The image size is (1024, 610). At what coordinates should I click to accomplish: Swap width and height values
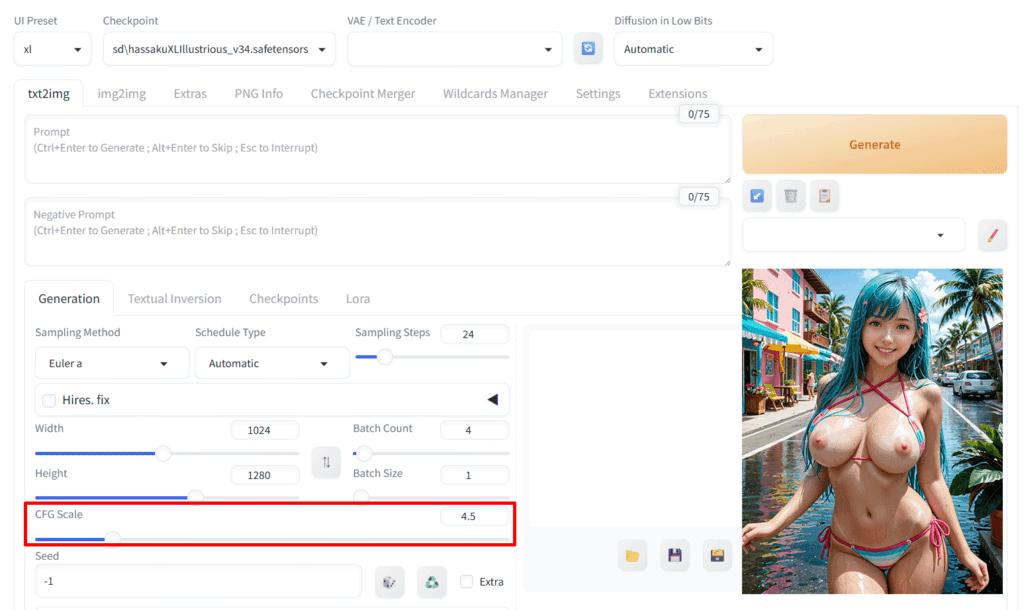pyautogui.click(x=326, y=462)
